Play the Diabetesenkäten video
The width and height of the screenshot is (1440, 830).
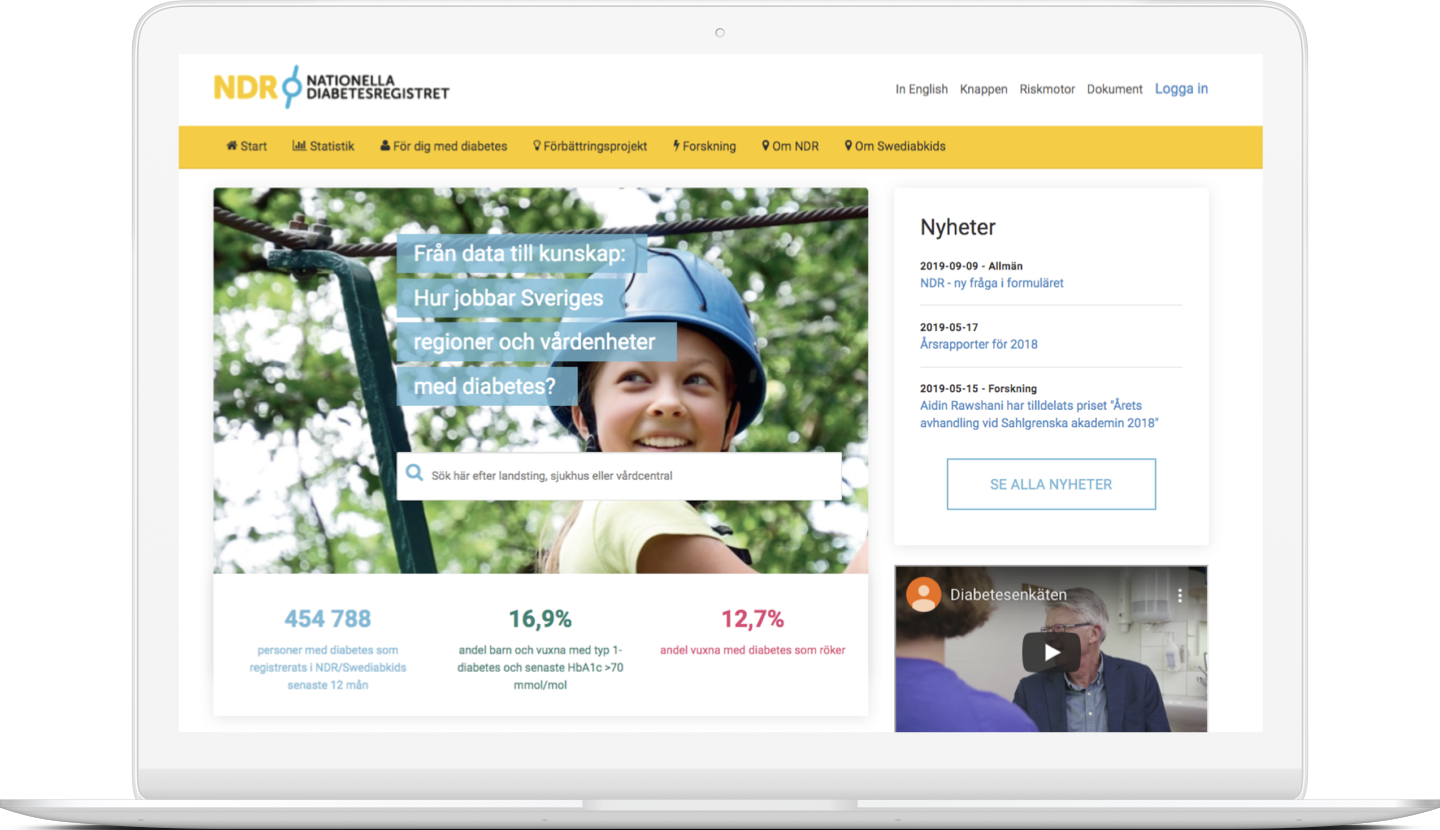click(1051, 652)
